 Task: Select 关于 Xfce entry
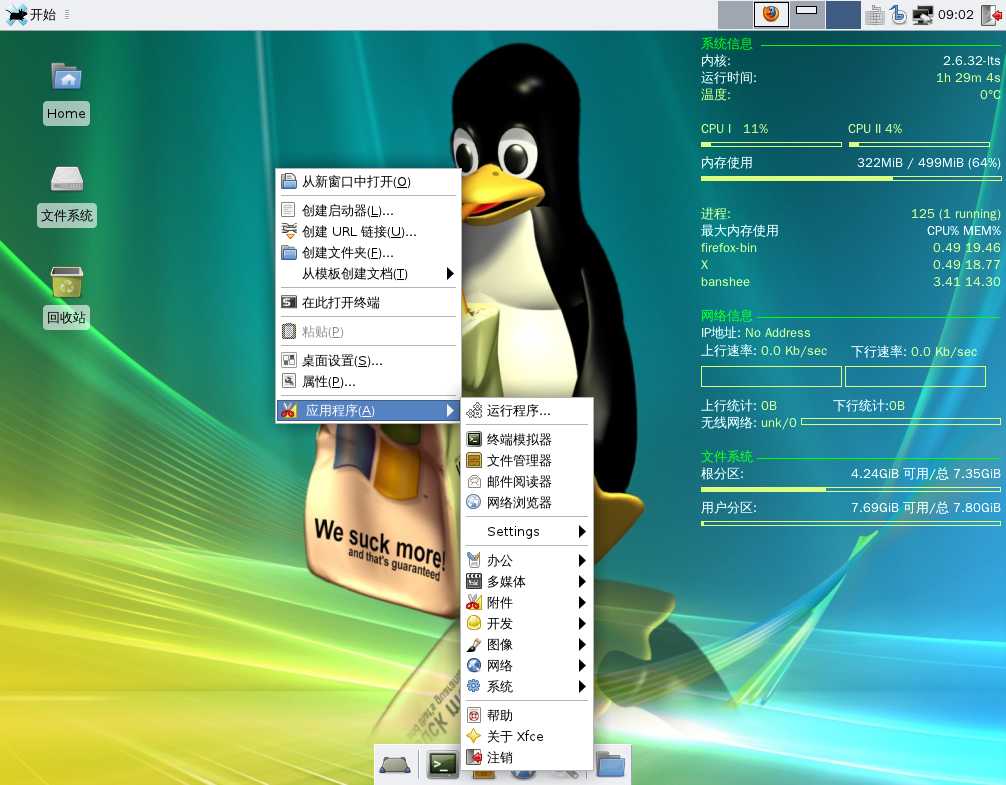click(527, 736)
